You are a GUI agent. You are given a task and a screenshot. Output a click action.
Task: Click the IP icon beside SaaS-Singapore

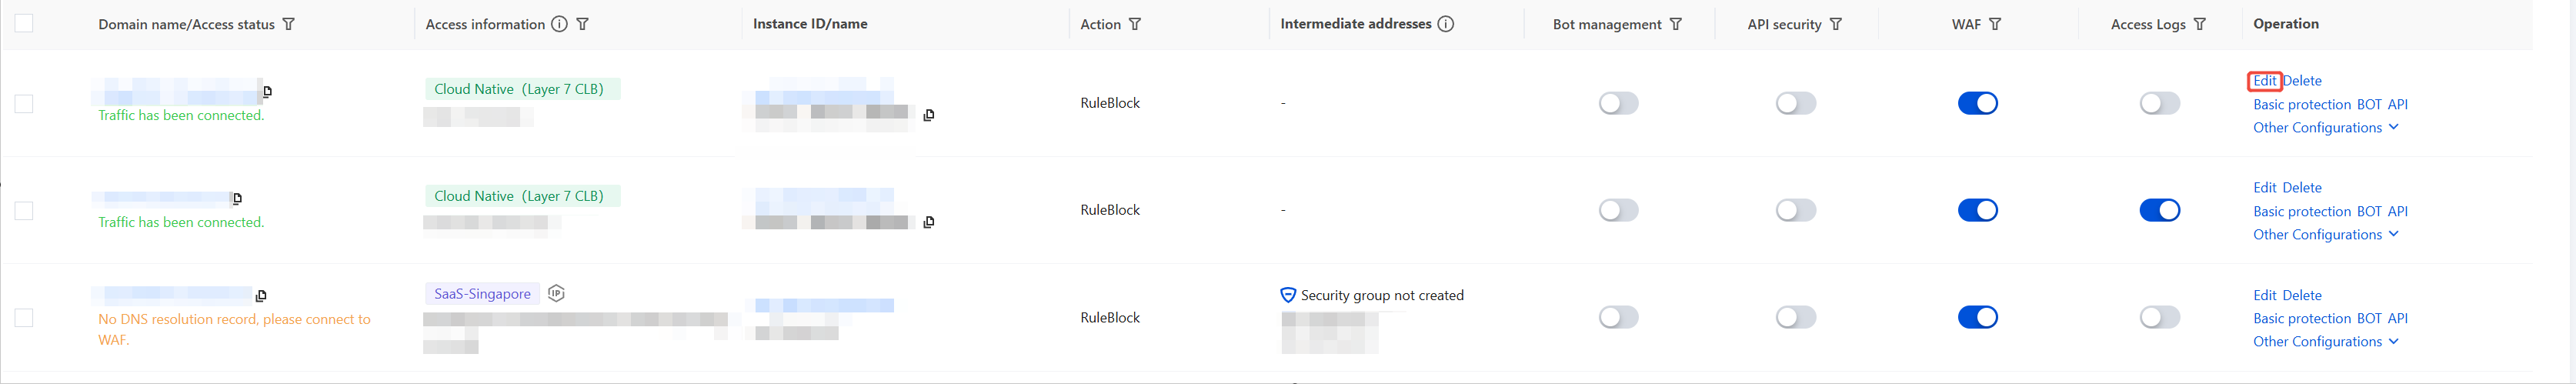coord(557,293)
